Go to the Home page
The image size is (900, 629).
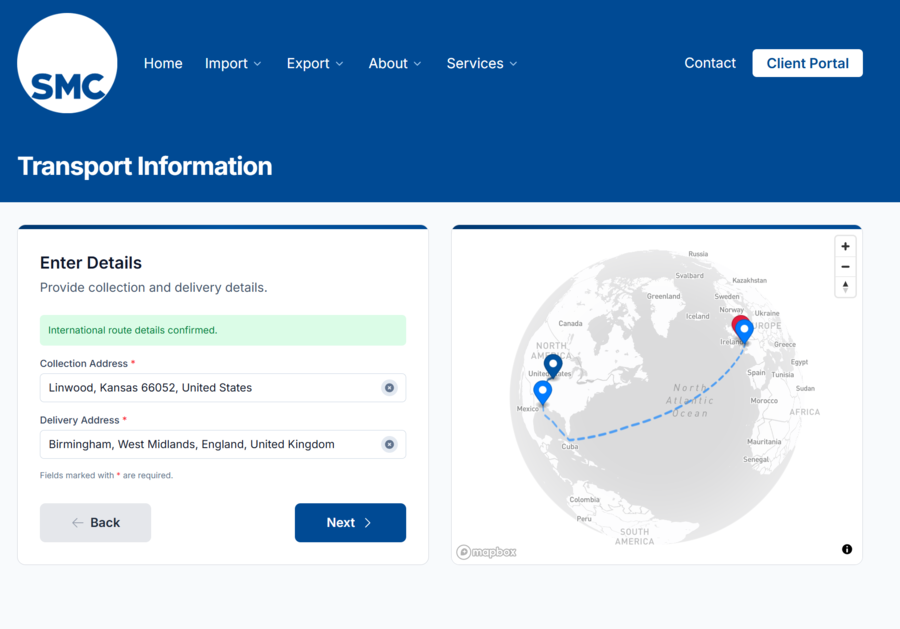[163, 63]
